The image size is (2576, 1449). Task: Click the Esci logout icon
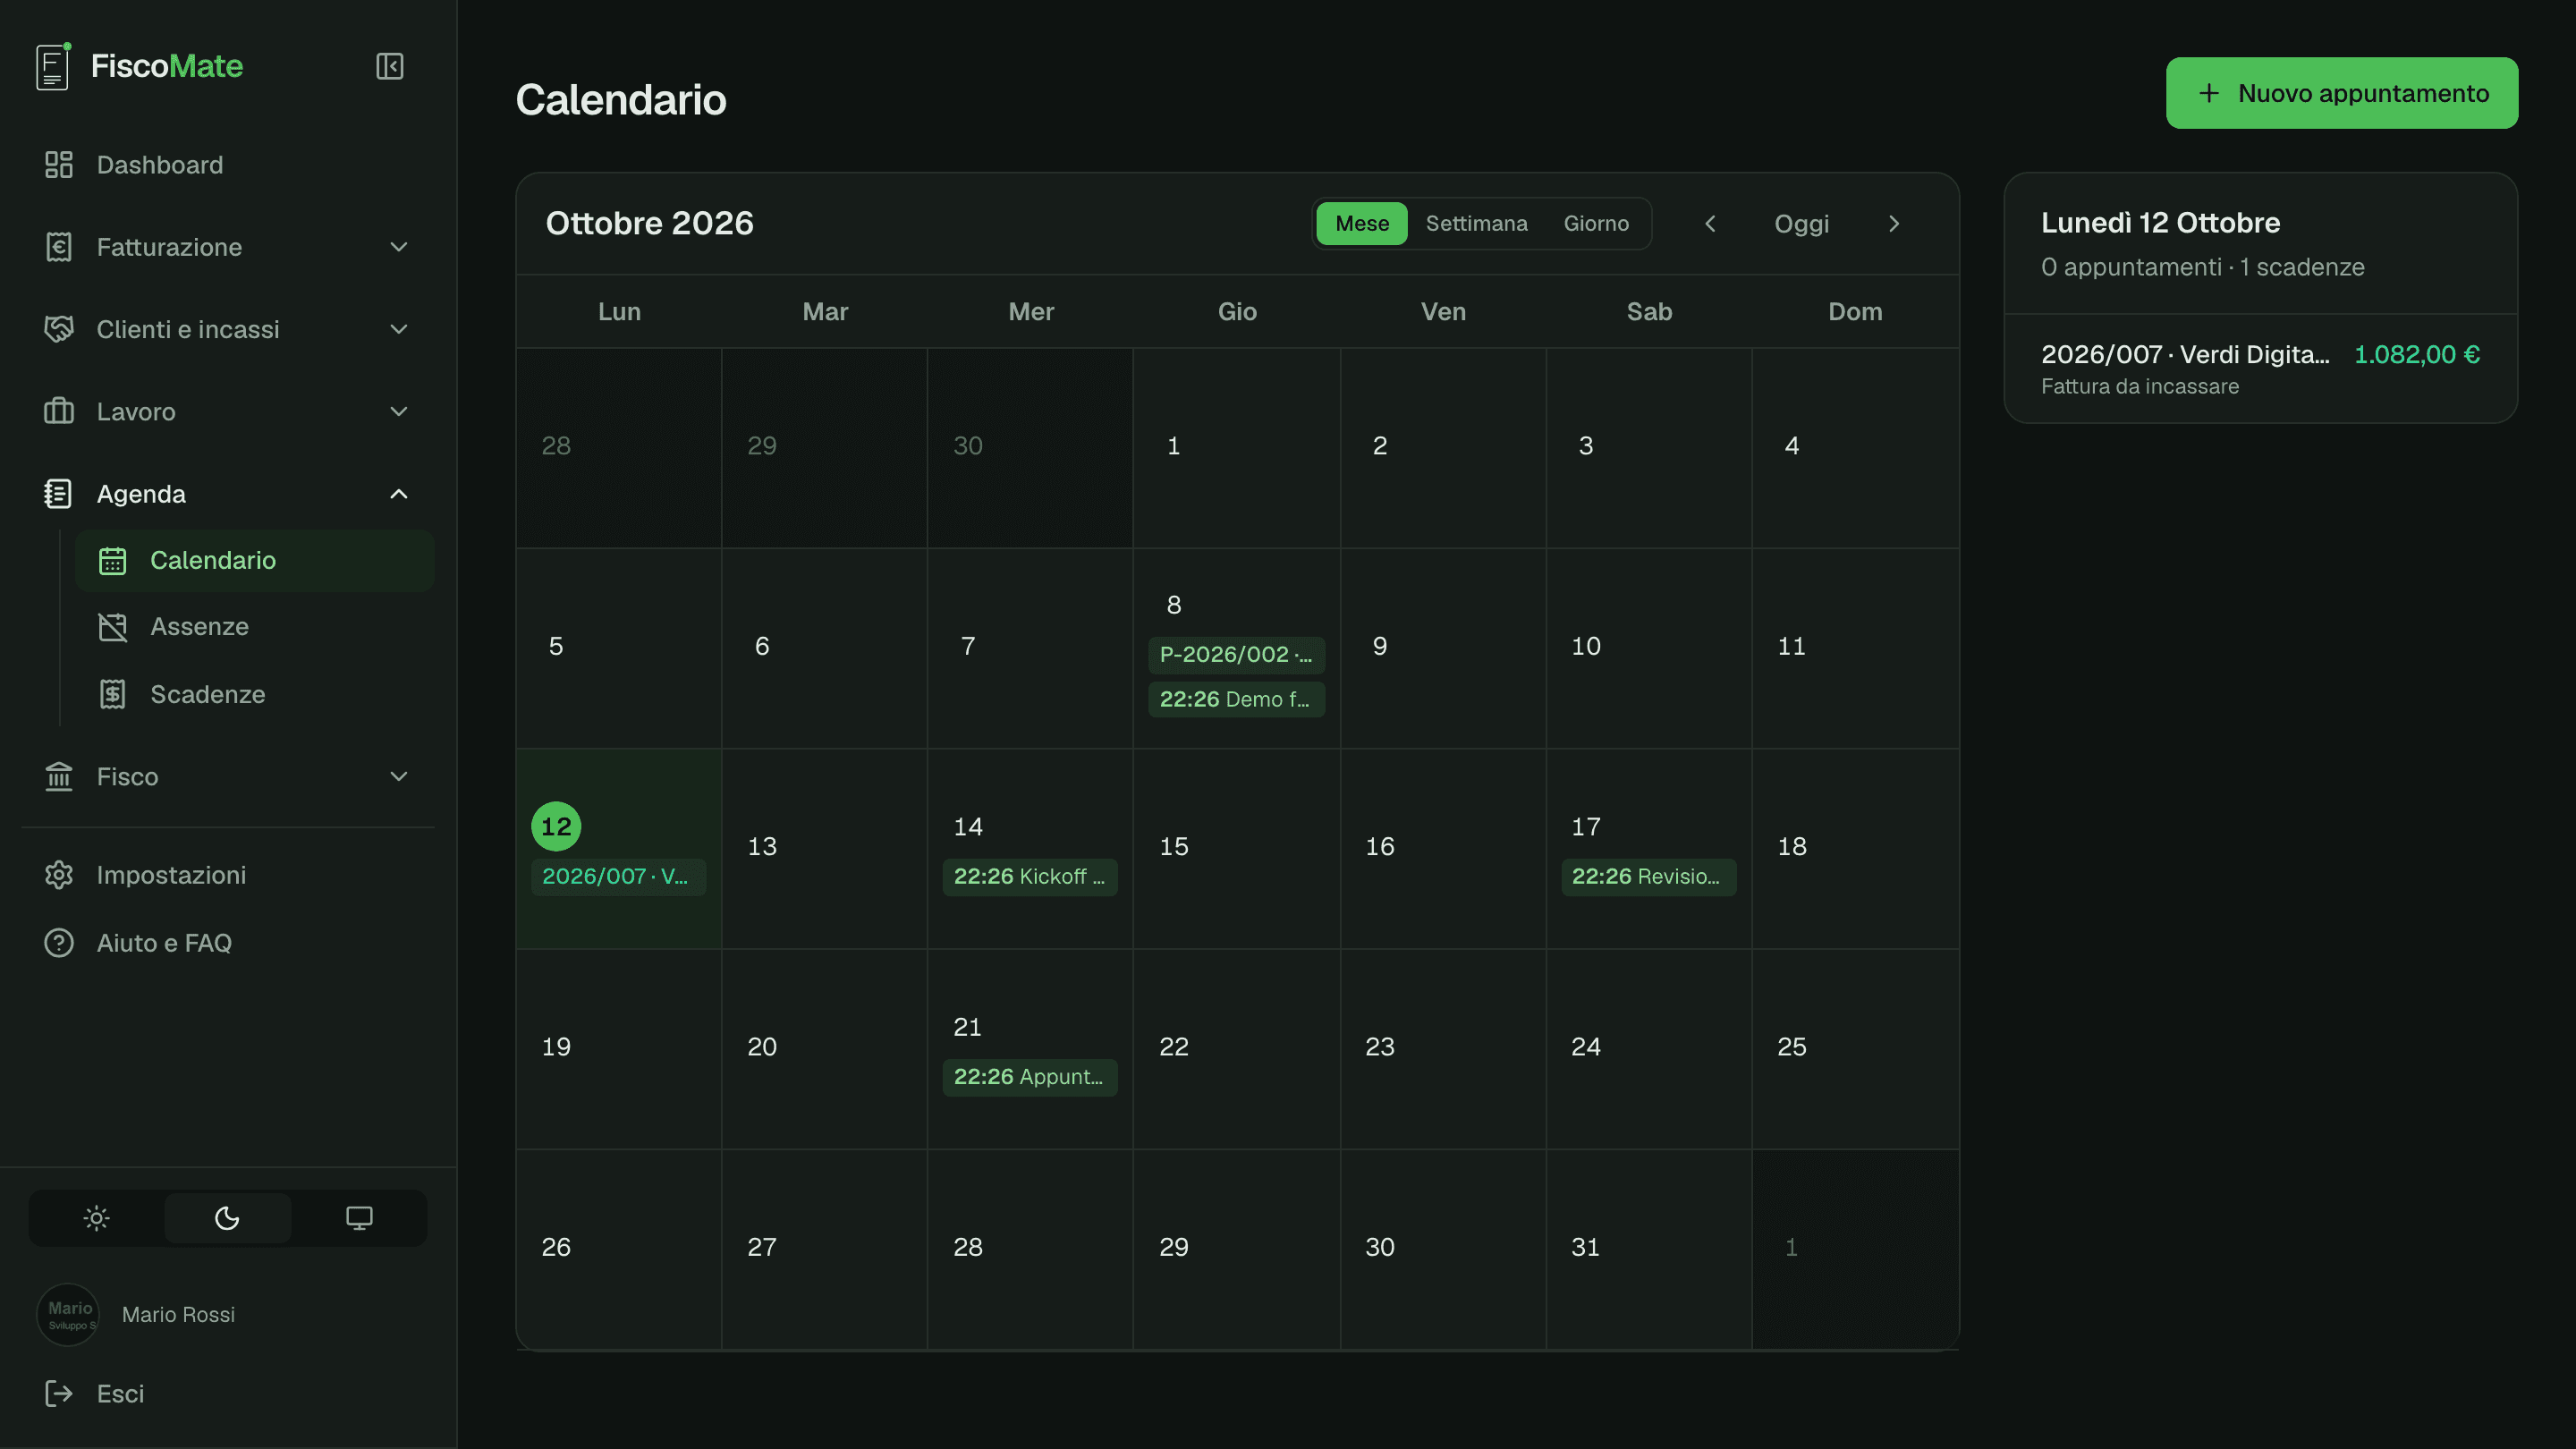point(59,1394)
